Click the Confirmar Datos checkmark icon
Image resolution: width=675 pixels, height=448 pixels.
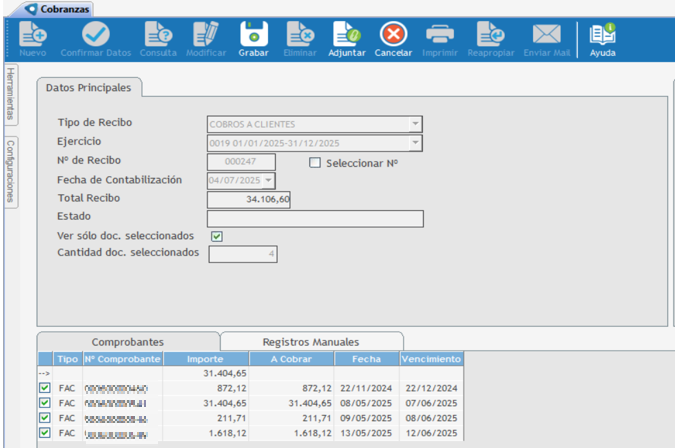coord(96,35)
